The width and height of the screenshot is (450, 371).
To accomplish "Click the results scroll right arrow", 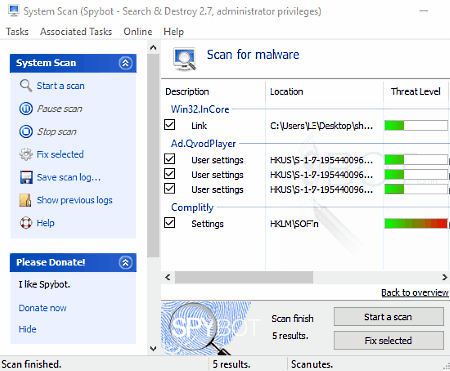I will pos(444,277).
